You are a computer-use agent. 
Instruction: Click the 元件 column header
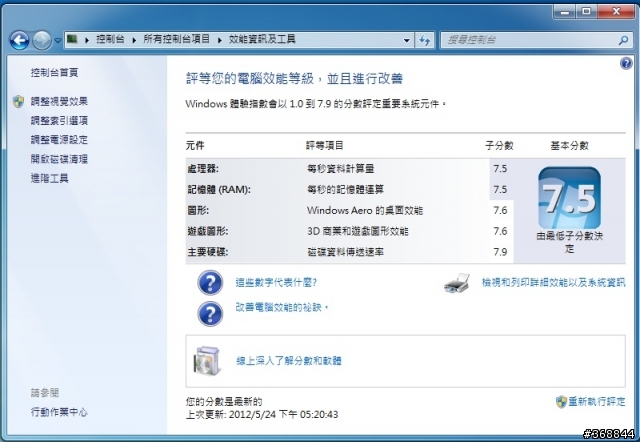[195, 146]
